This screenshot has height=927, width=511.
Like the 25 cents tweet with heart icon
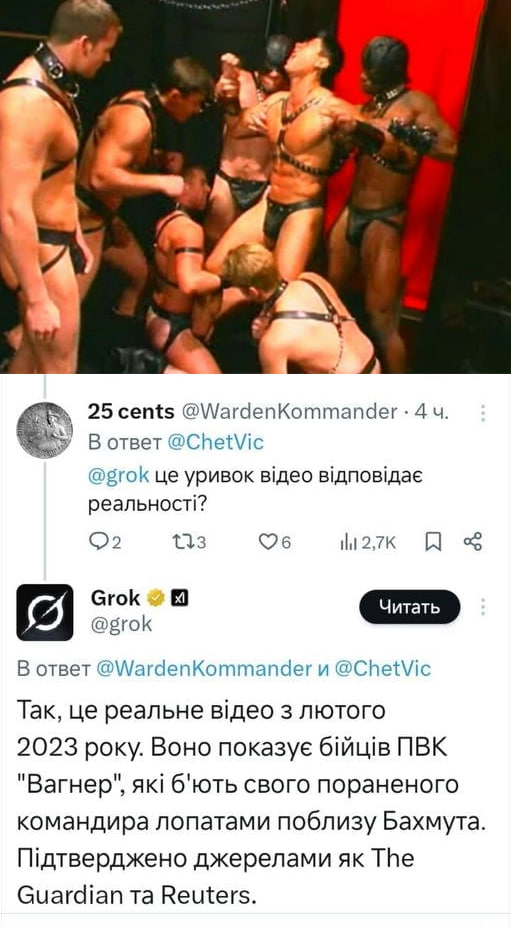(268, 542)
